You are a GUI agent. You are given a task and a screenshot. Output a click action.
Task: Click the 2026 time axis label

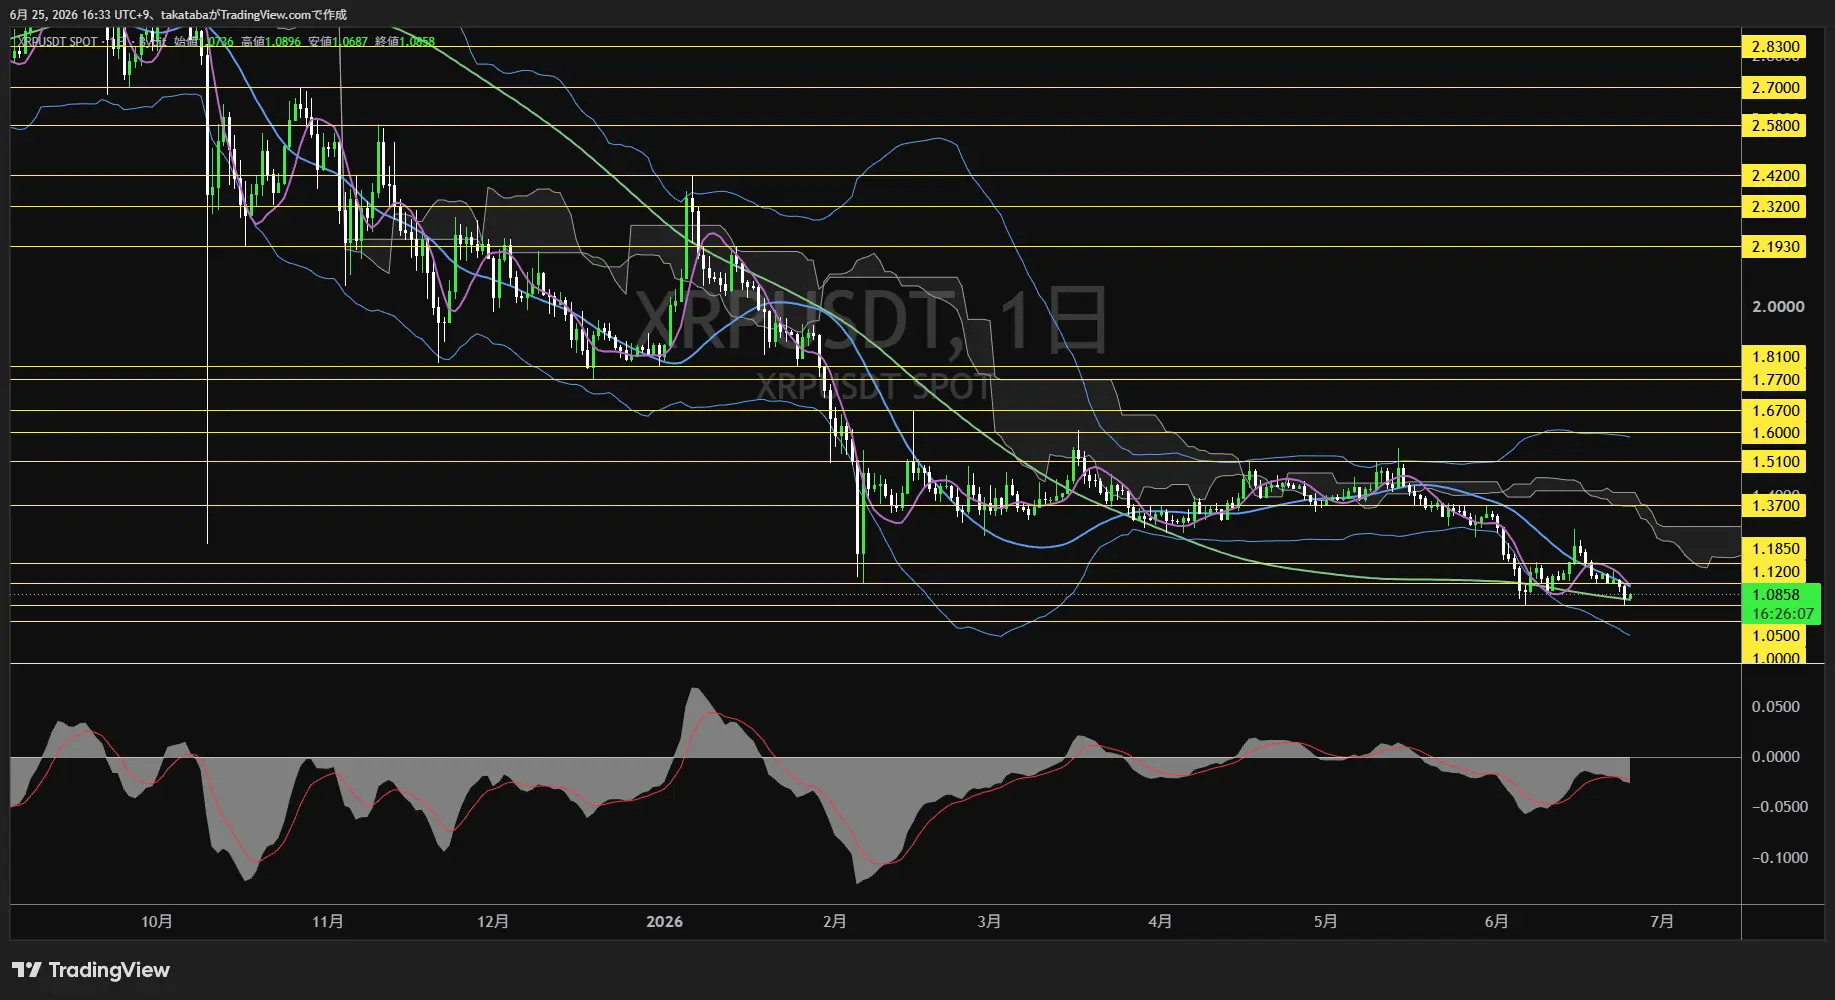[664, 922]
